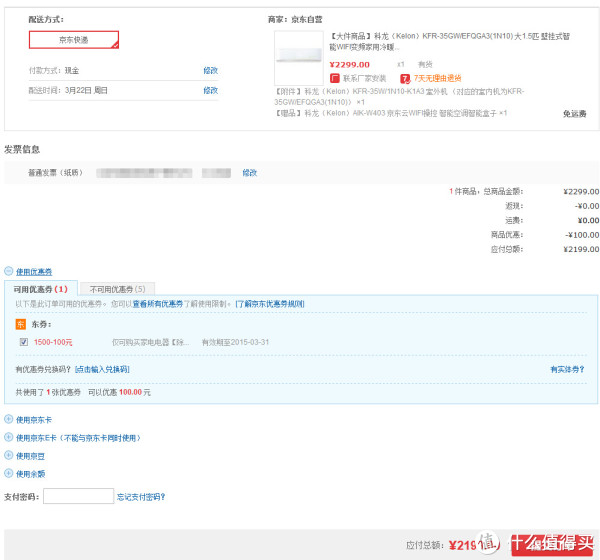Image resolution: width=600 pixels, height=560 pixels.
Task: Click 修改 next to 付款方式 现金
Action: [x=210, y=70]
